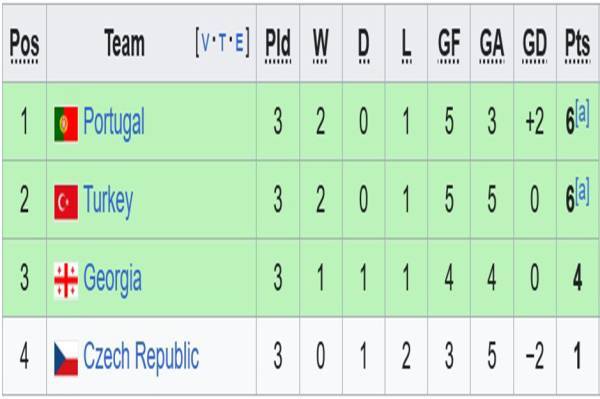Screen dimensions: 600x399
Task: Click the GD column header abbreviation
Action: click(x=535, y=45)
